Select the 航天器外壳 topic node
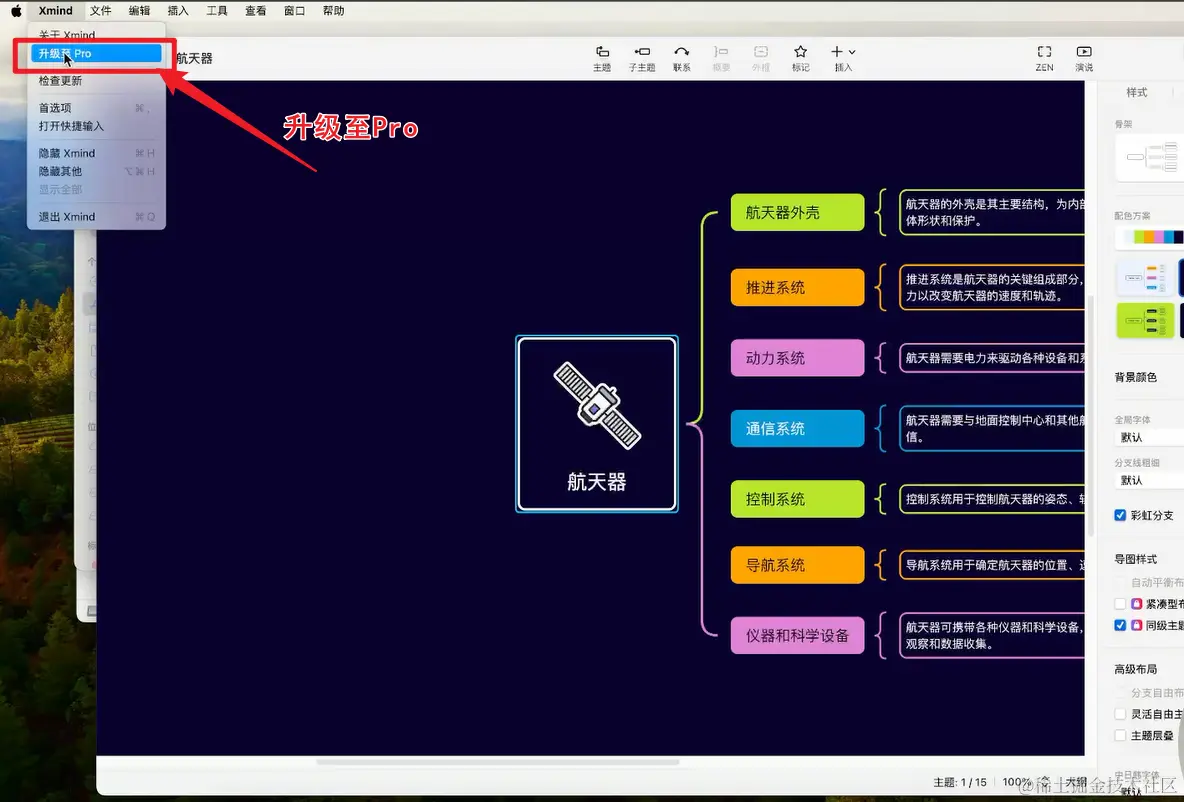Viewport: 1184px width, 802px height. click(x=797, y=212)
